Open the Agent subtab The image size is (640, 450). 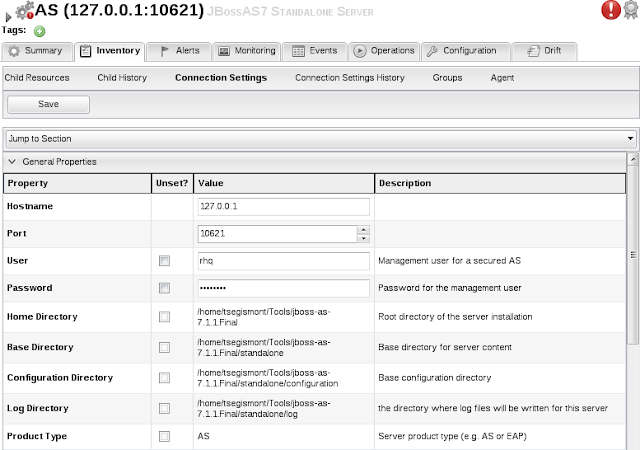coord(502,78)
